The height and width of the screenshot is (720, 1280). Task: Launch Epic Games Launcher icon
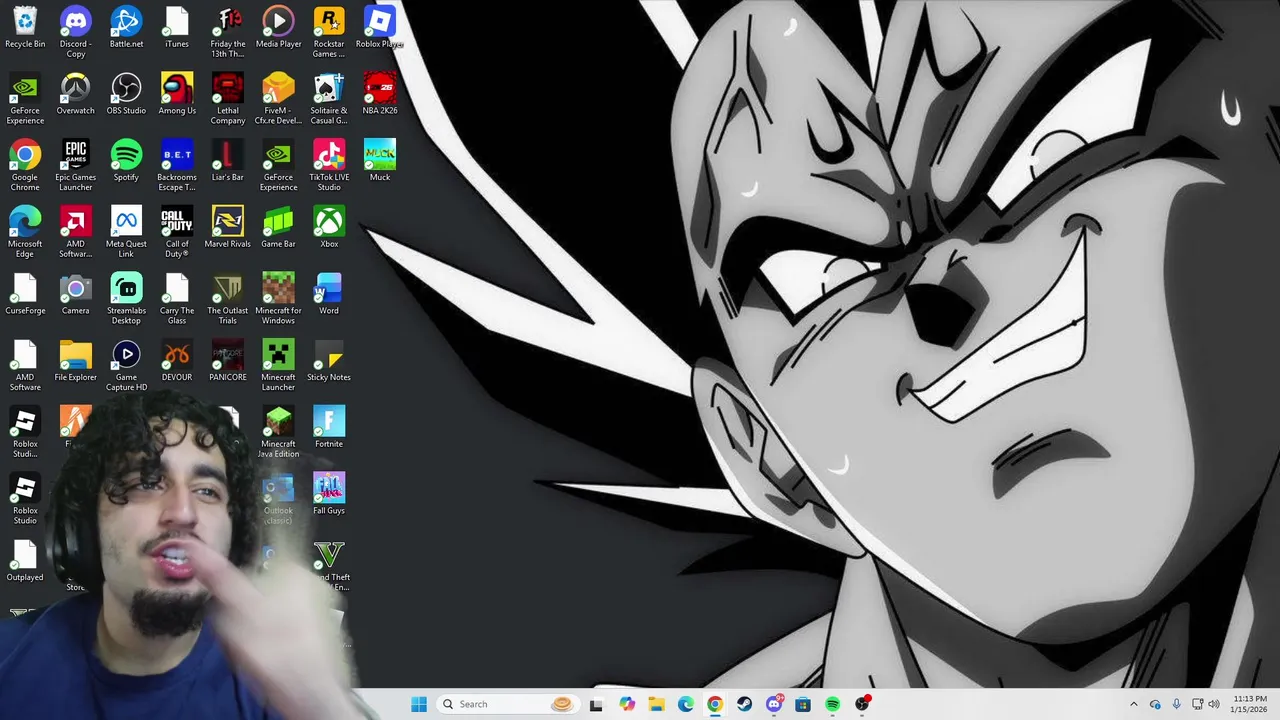(x=75, y=166)
